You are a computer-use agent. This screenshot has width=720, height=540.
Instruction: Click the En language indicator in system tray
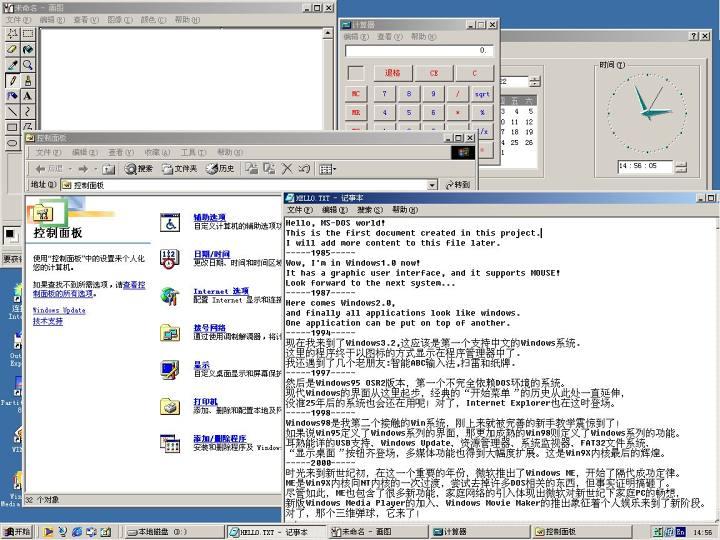pos(681,532)
